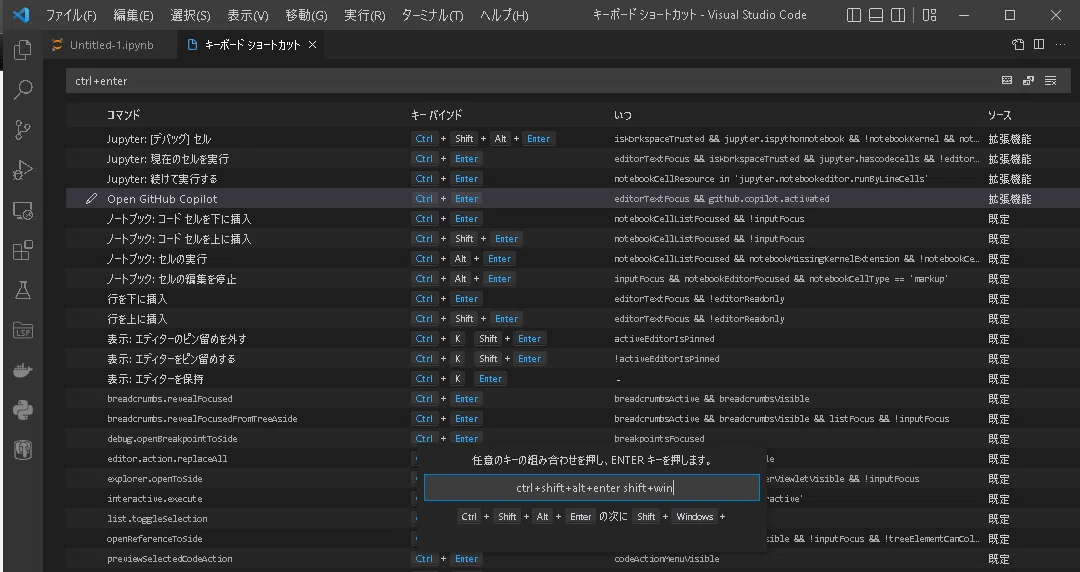Click the pencil edit icon for Open GitHub Copilot
The height and width of the screenshot is (572, 1080).
91,198
